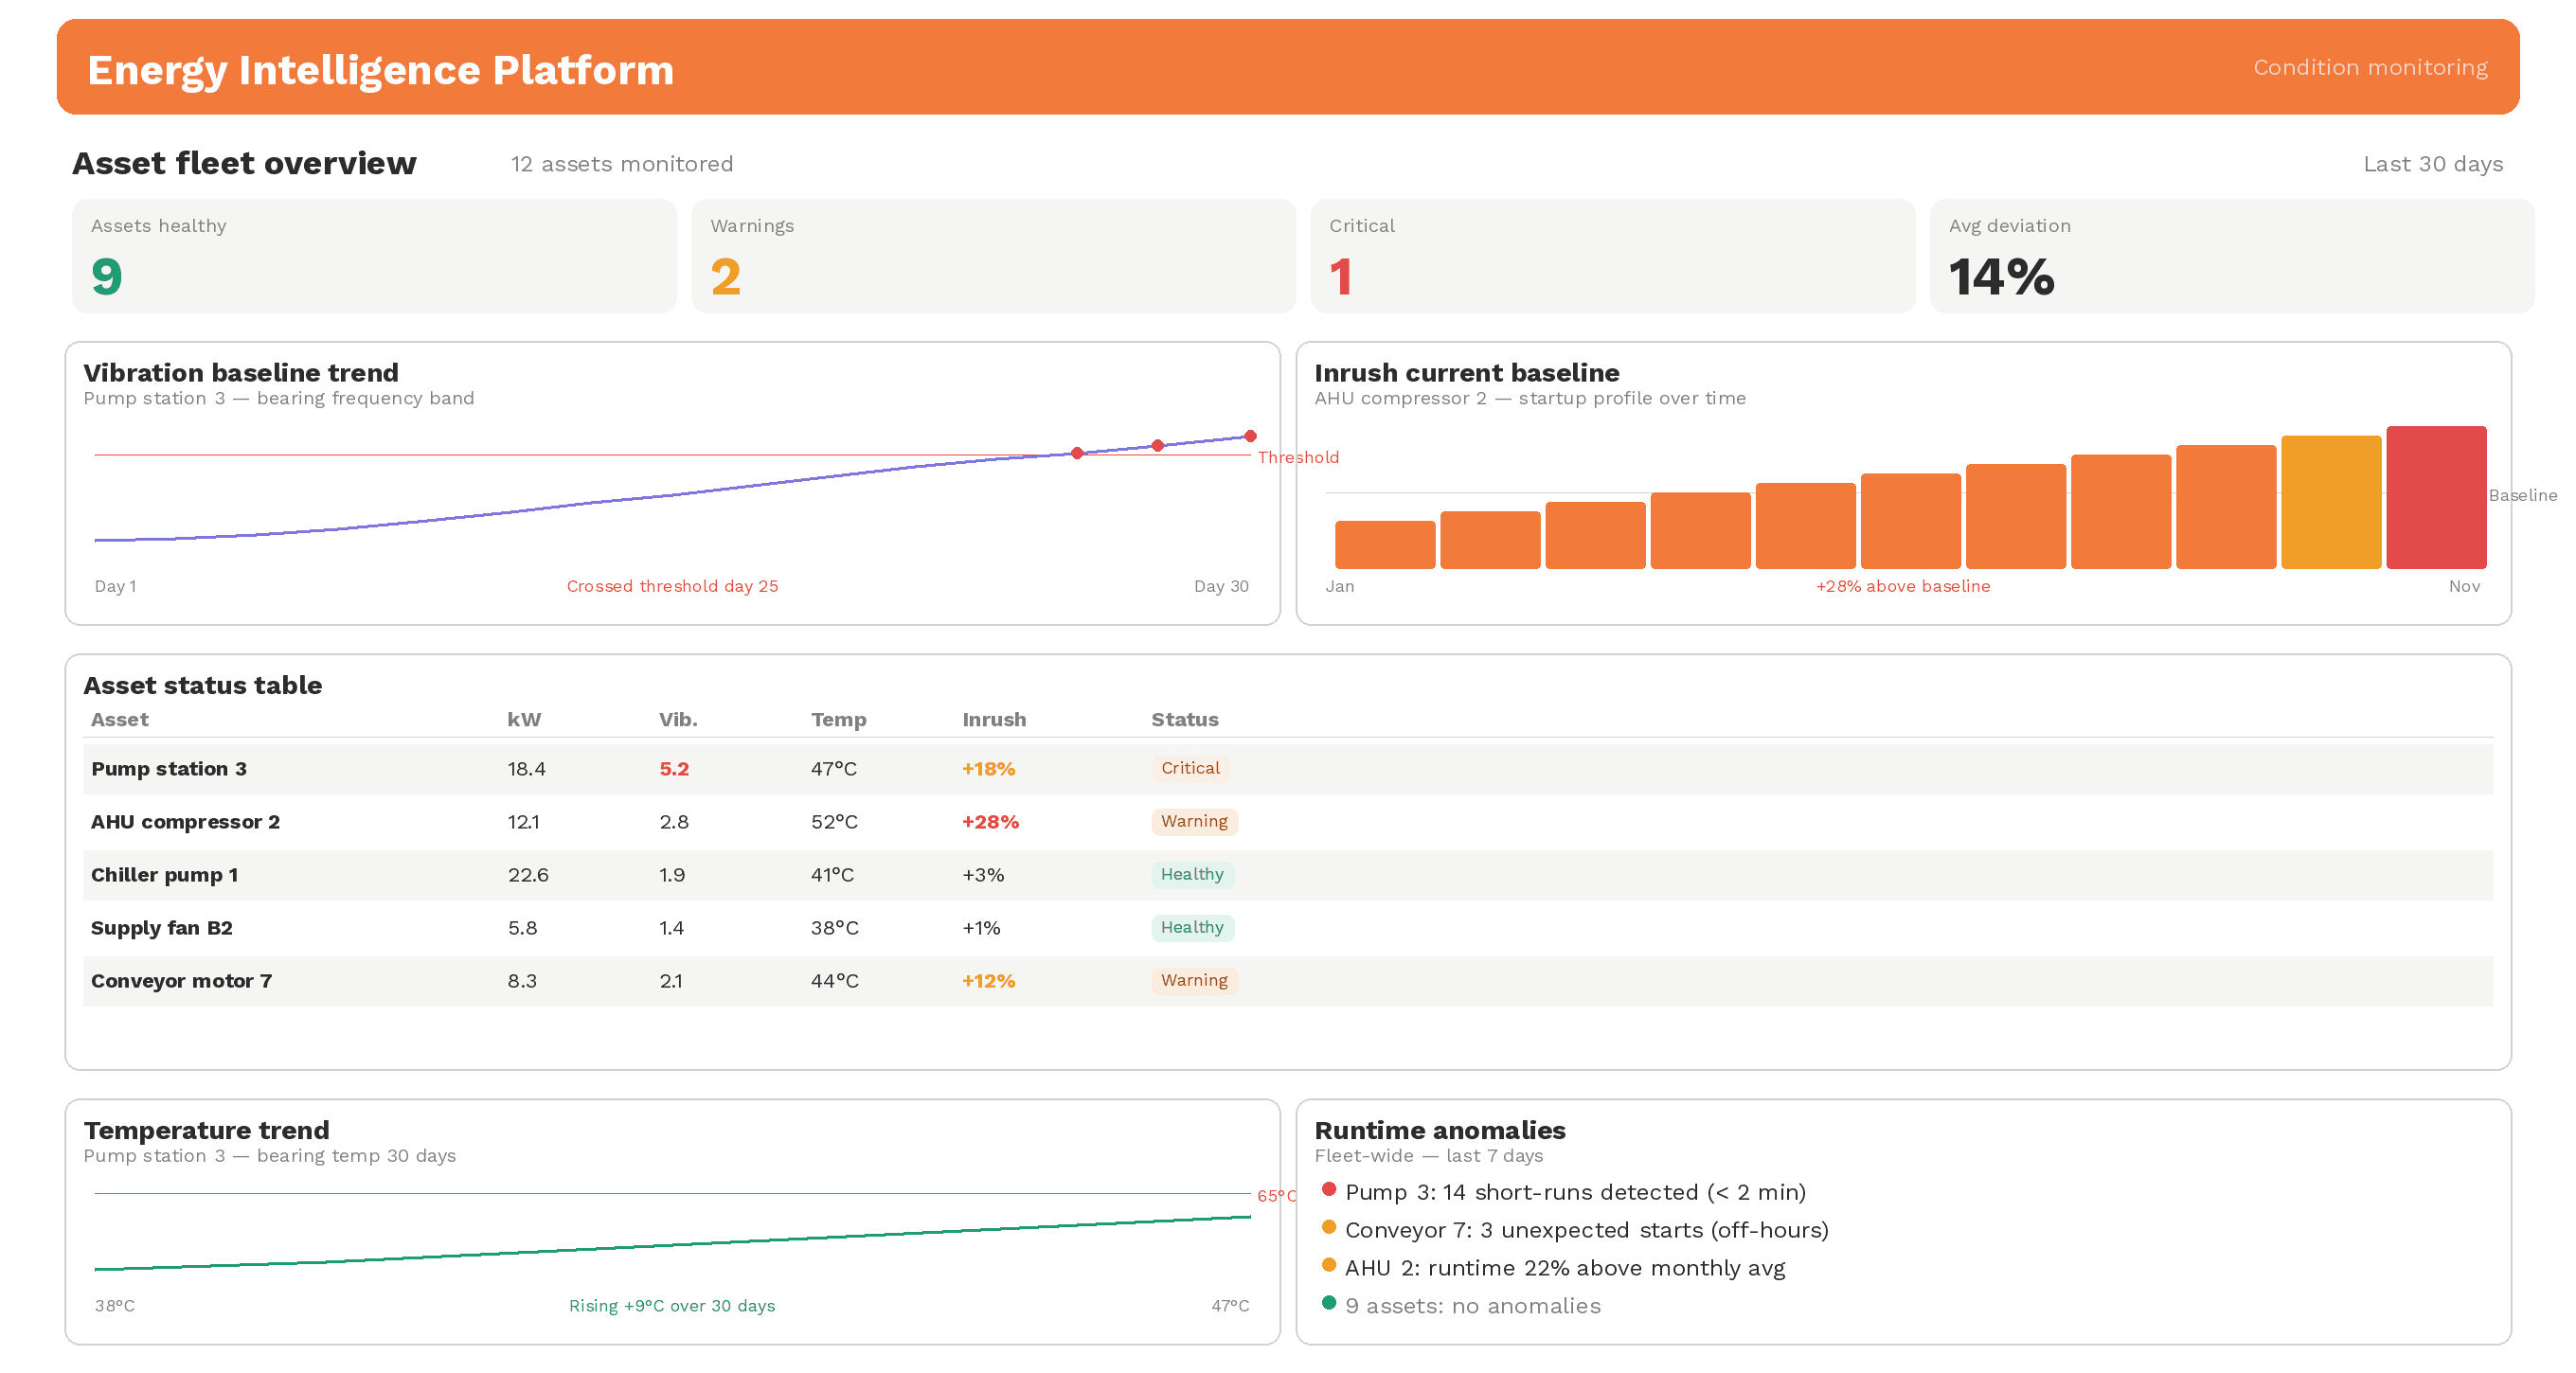Open the Asset status table section
The width and height of the screenshot is (2576, 1373).
click(x=203, y=685)
